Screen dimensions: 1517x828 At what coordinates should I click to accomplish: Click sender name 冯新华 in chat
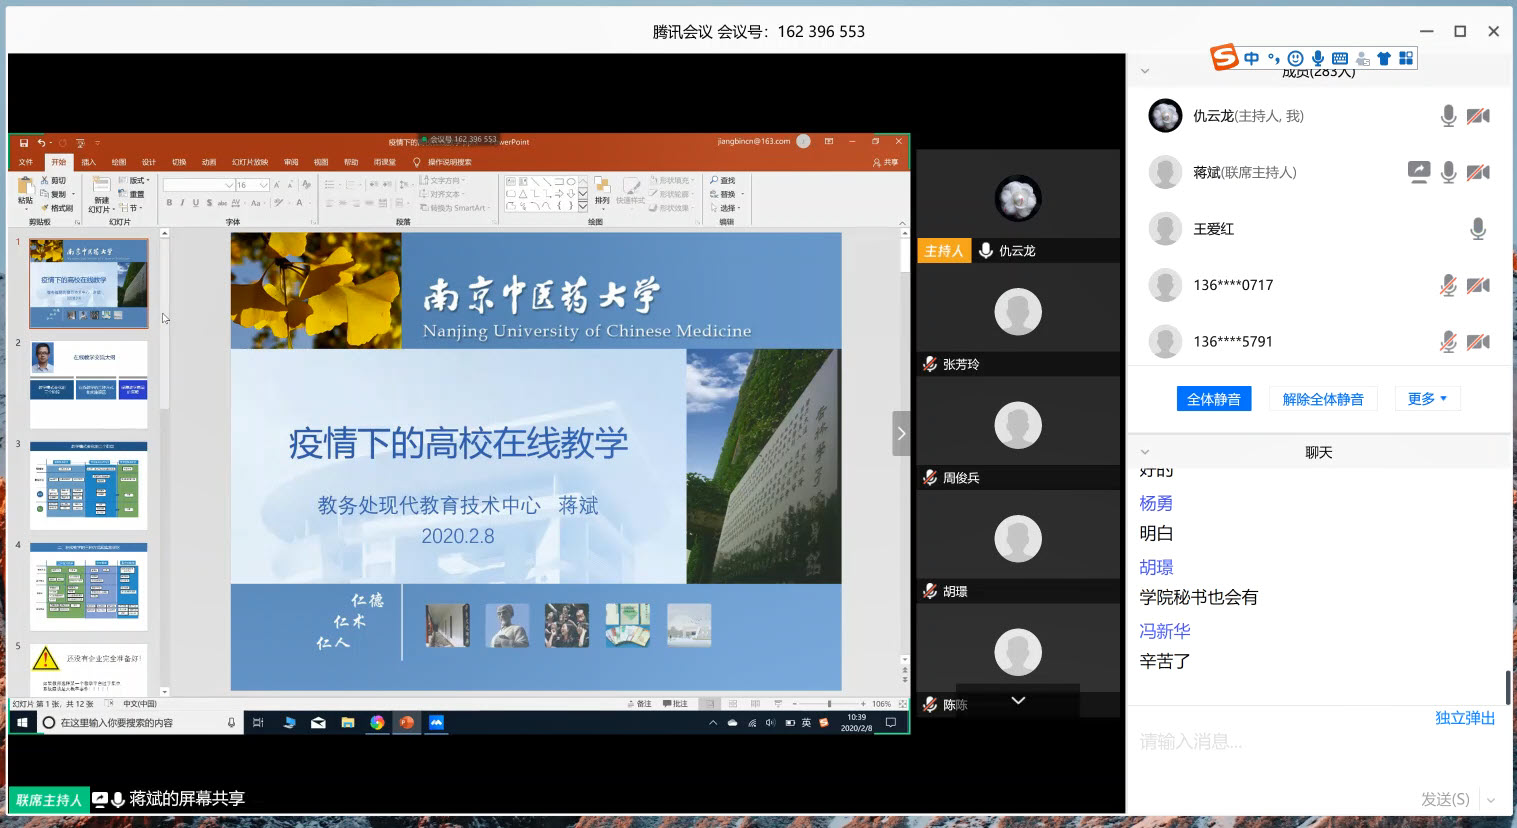click(1165, 631)
